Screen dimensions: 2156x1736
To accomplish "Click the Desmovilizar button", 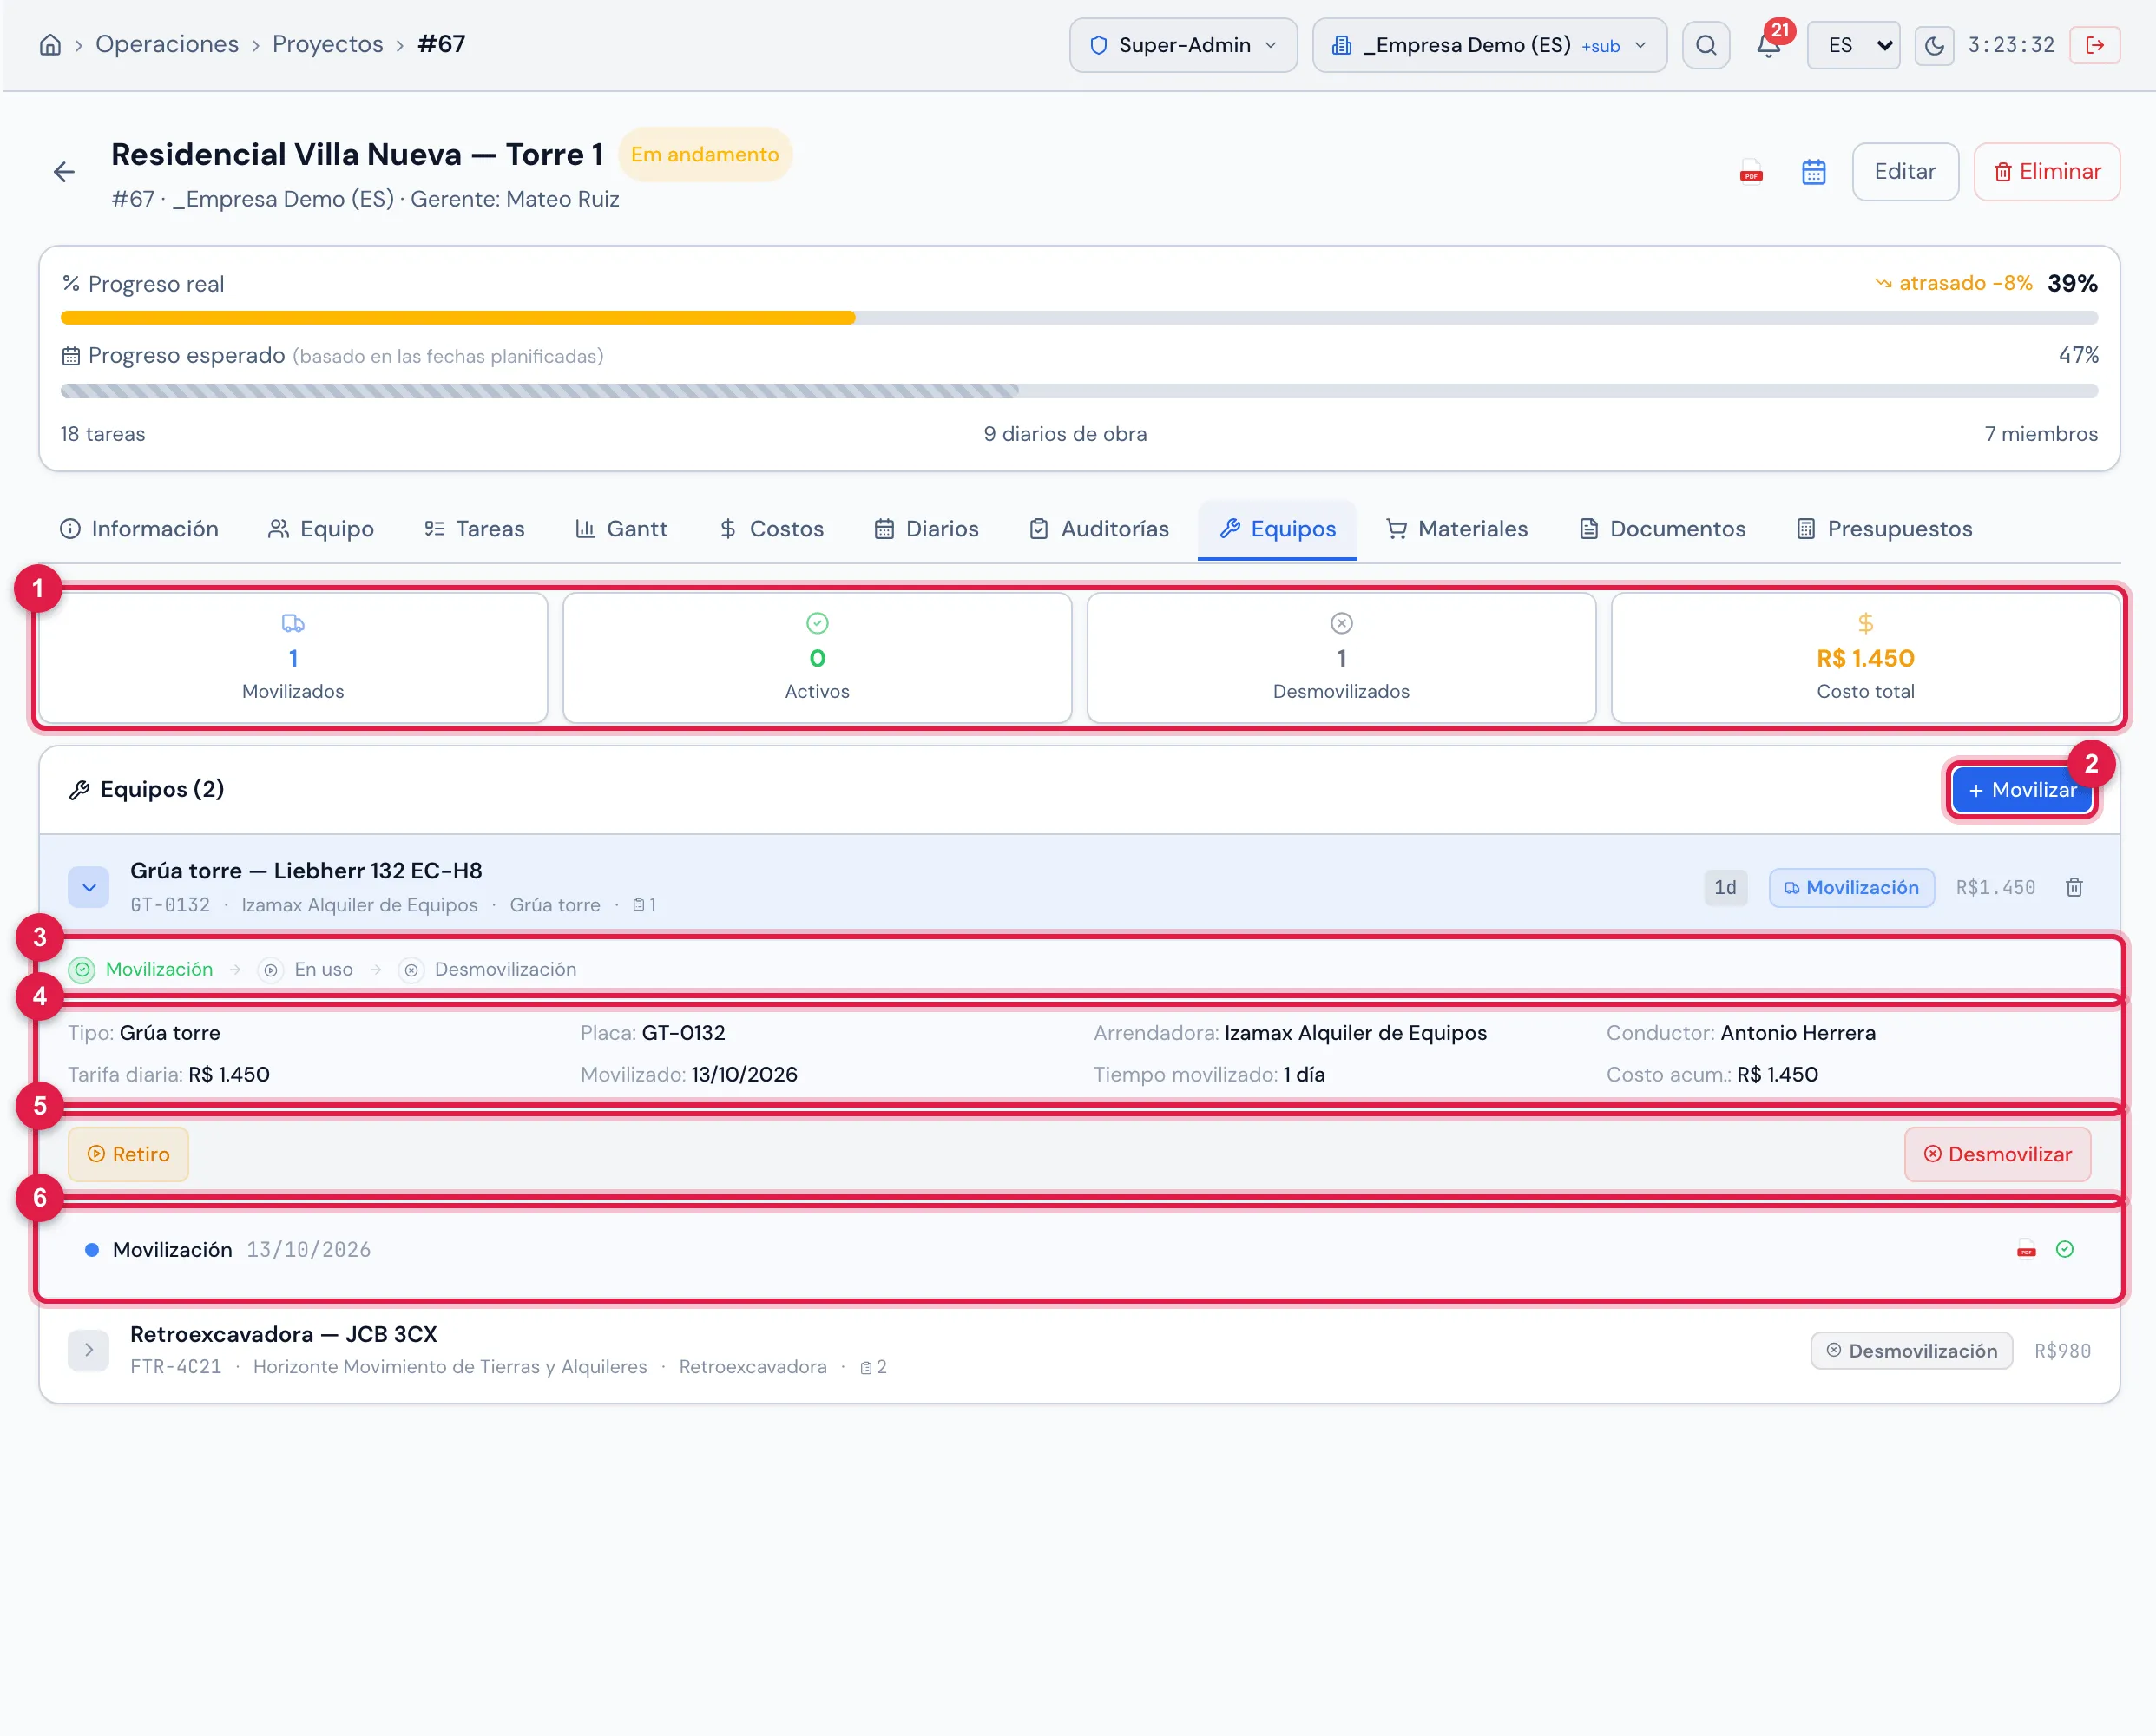I will pyautogui.click(x=1997, y=1154).
